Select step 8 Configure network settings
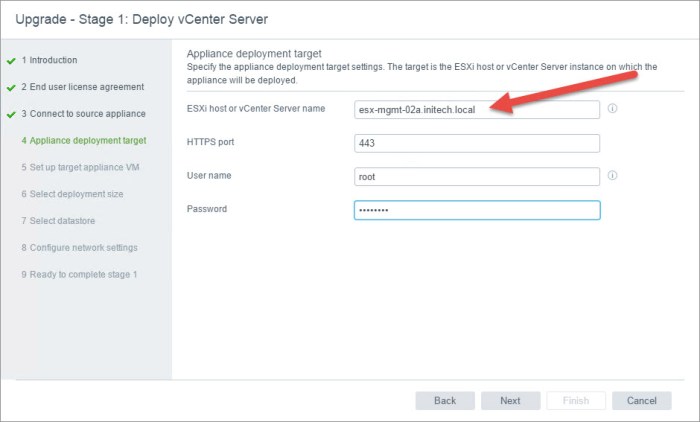This screenshot has width=700, height=422. 79,247
